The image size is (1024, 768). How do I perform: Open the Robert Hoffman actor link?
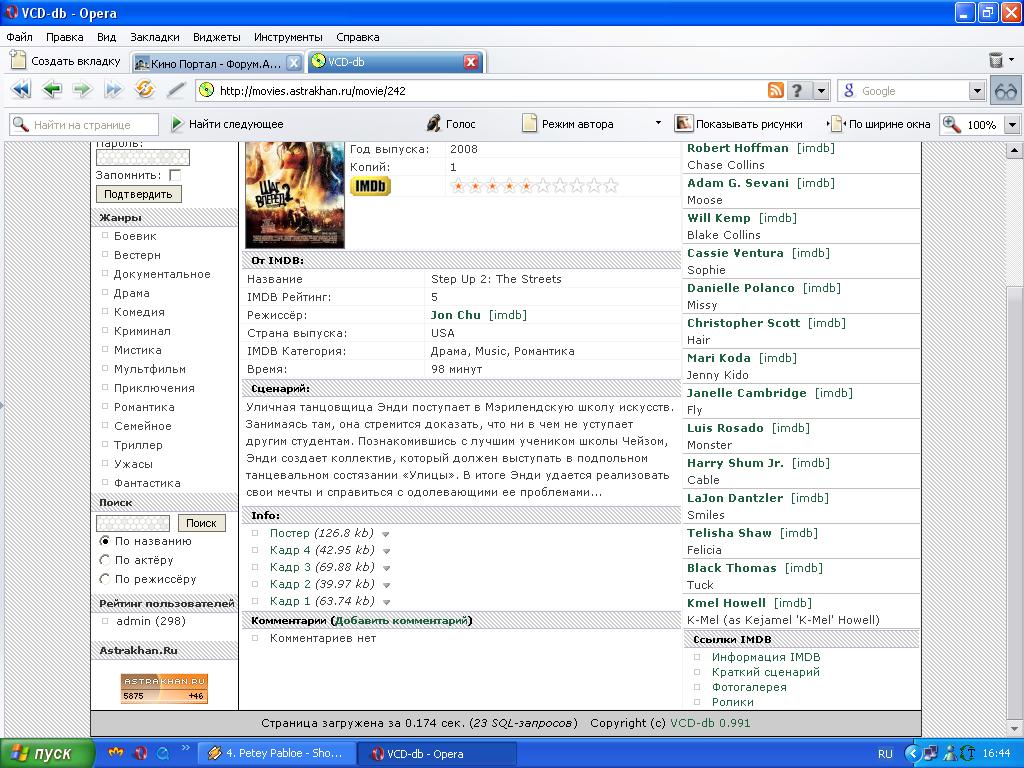(x=737, y=148)
